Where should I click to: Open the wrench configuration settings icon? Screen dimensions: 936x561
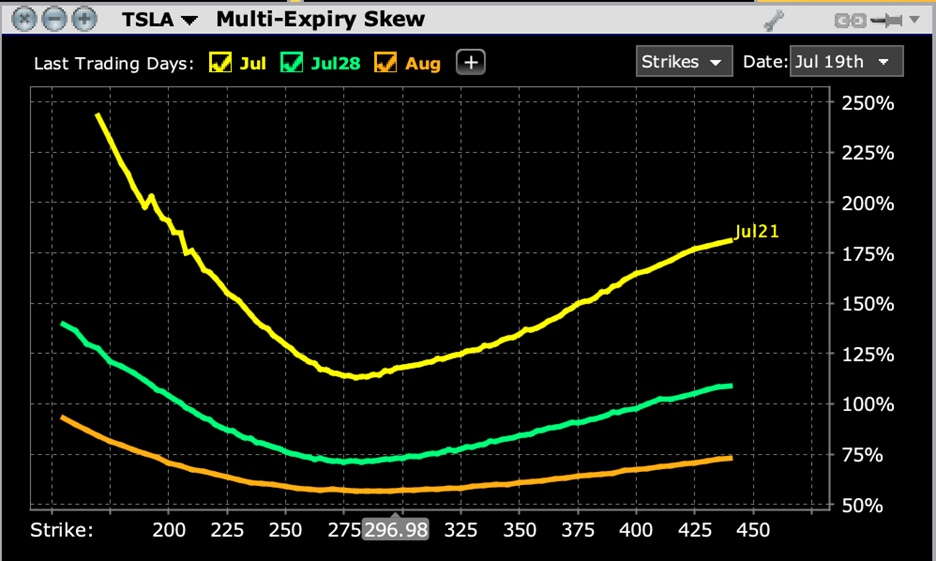[x=774, y=21]
